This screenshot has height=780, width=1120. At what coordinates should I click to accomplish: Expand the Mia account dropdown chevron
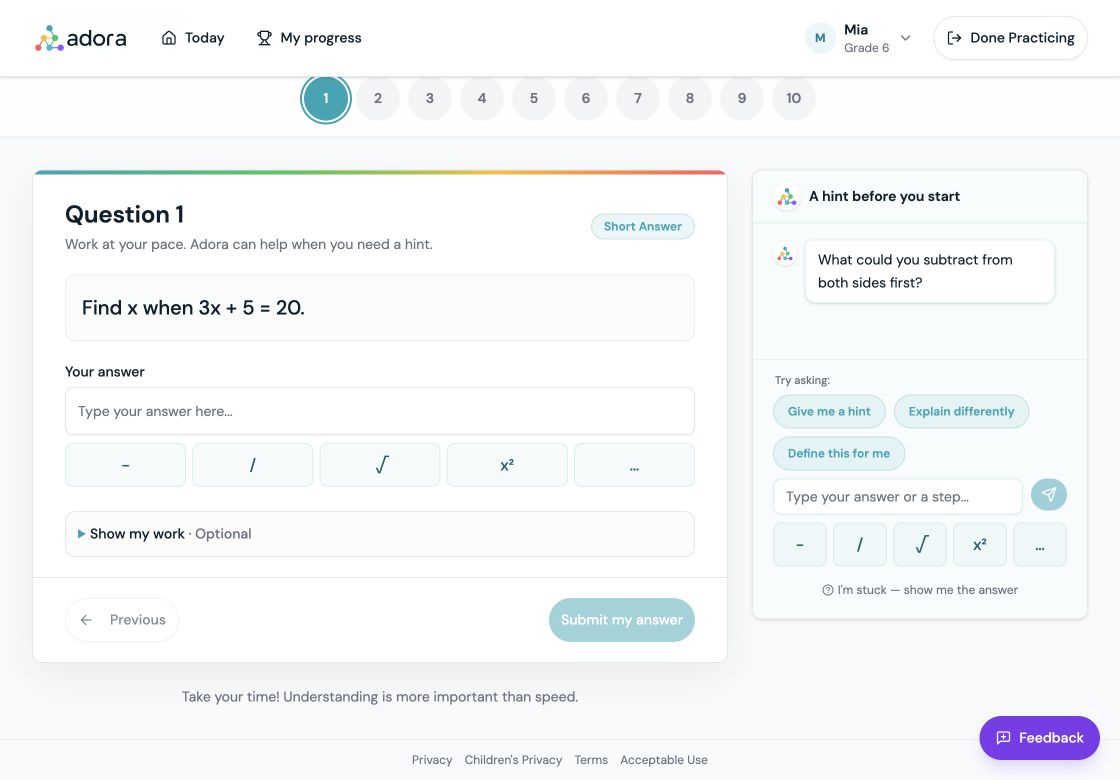pos(905,38)
